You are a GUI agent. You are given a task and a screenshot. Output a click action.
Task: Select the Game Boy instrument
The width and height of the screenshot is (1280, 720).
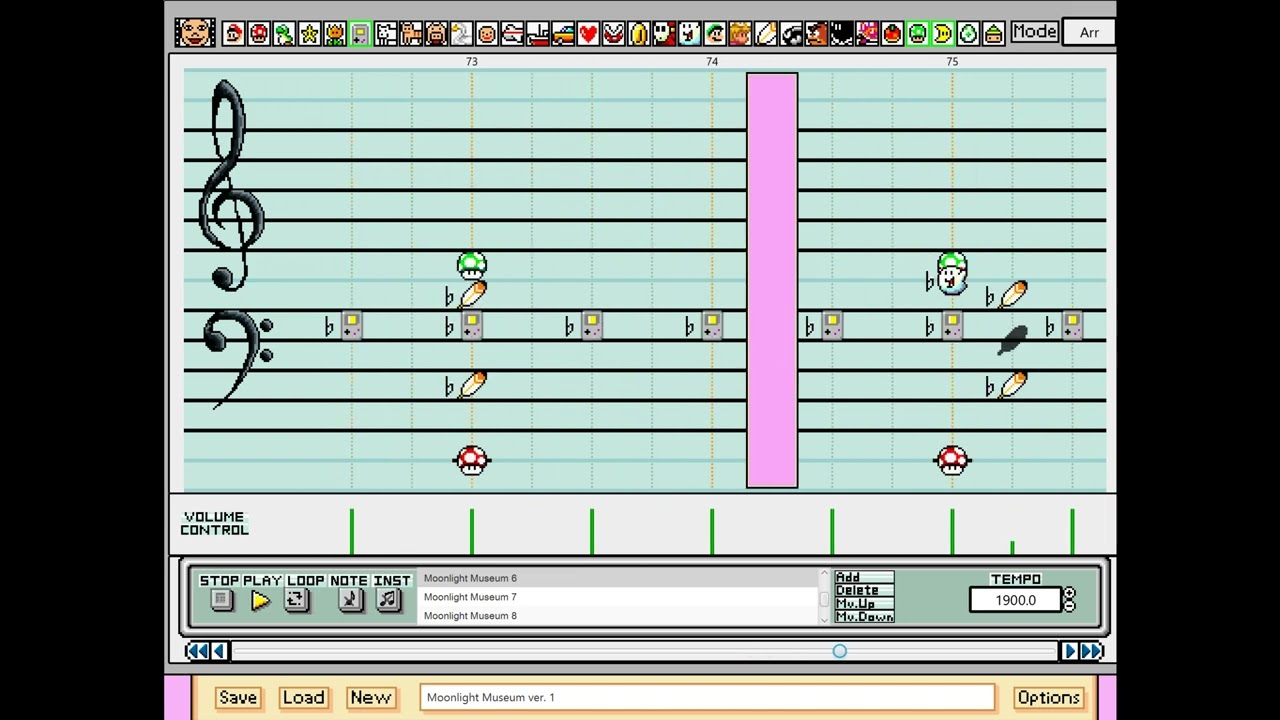click(x=360, y=34)
